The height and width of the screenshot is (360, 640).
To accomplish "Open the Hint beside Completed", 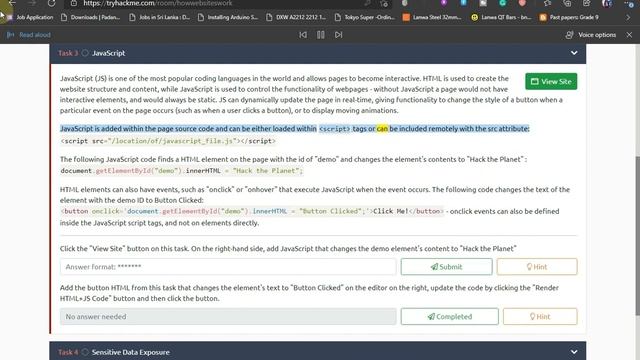I will (x=540, y=316).
